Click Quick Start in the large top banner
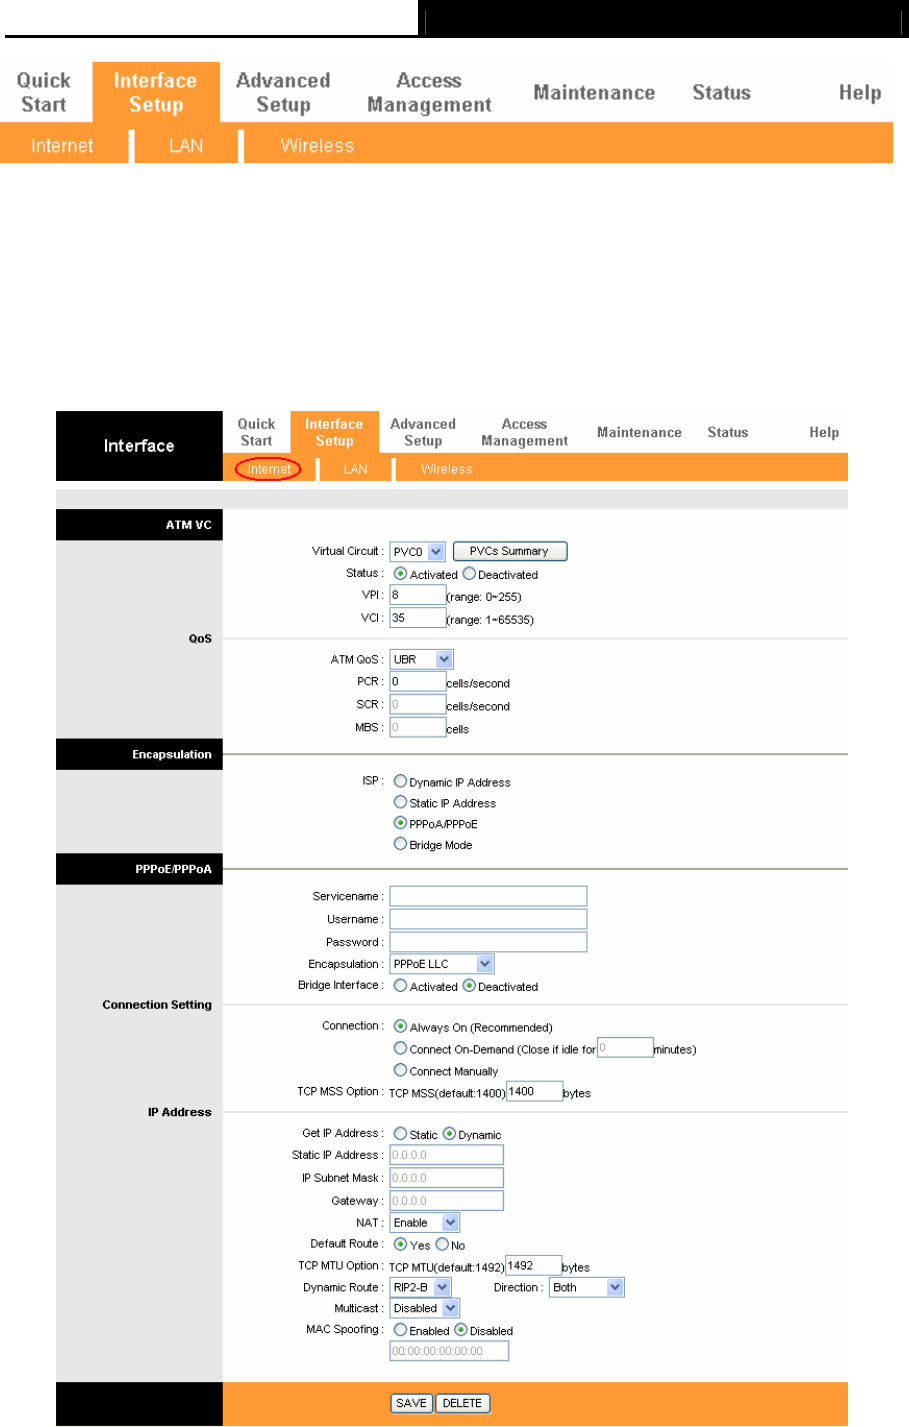Image resolution: width=909 pixels, height=1427 pixels. coord(44,93)
